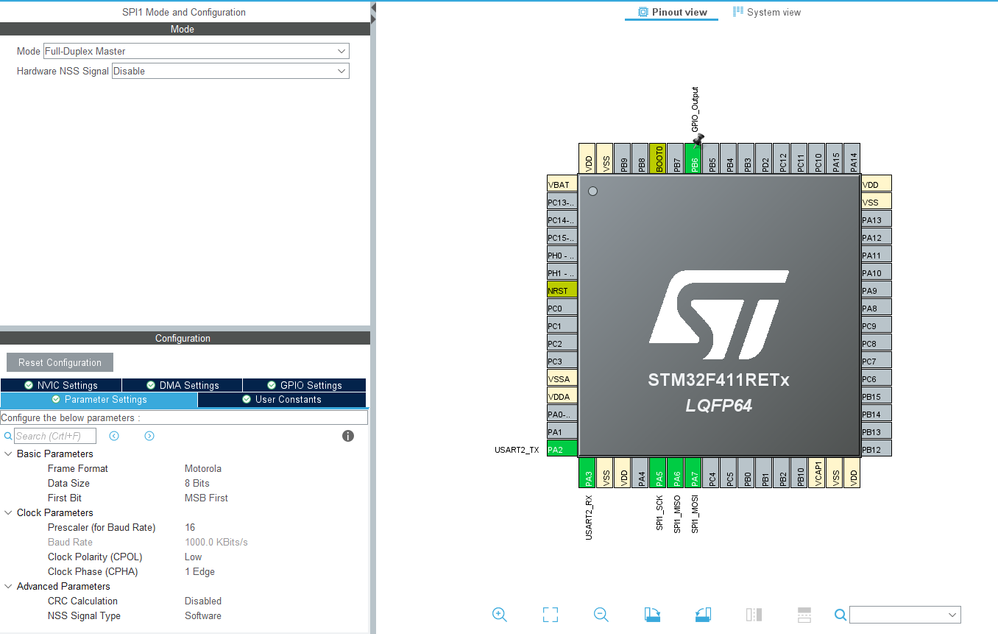Image resolution: width=998 pixels, height=634 pixels.
Task: Click pin PC0 on the chip
Action: coord(562,308)
